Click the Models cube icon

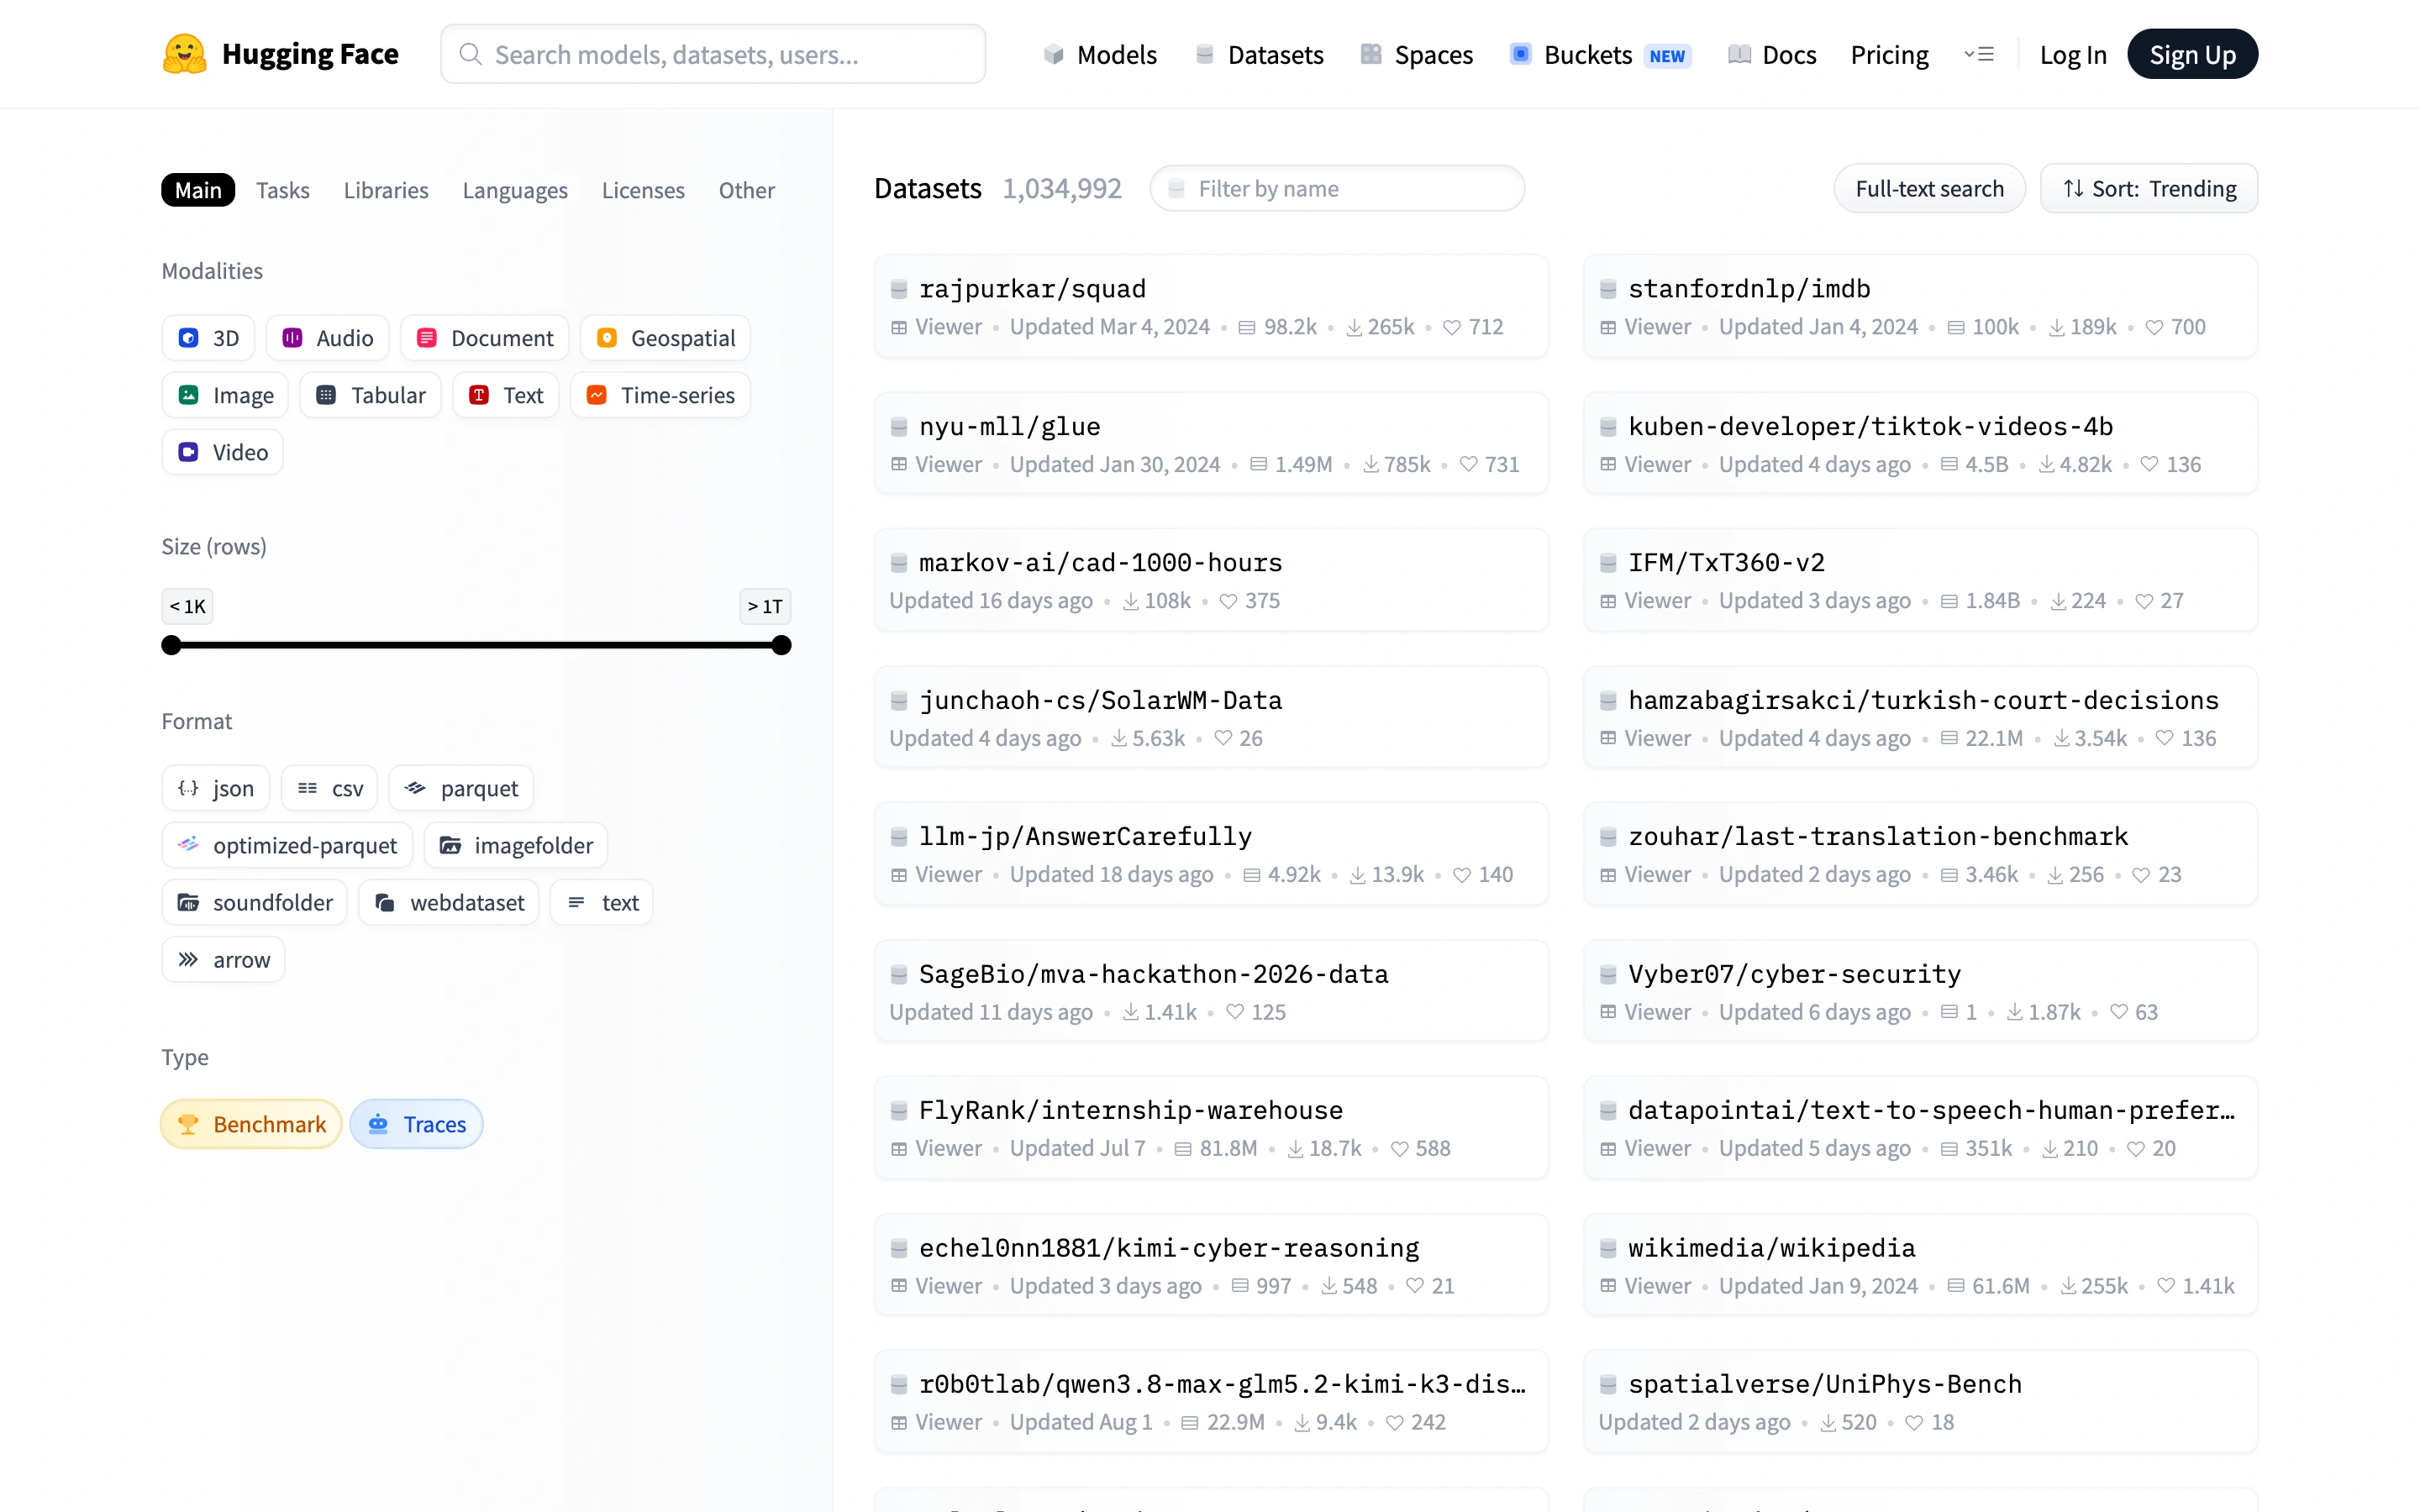pos(1053,54)
